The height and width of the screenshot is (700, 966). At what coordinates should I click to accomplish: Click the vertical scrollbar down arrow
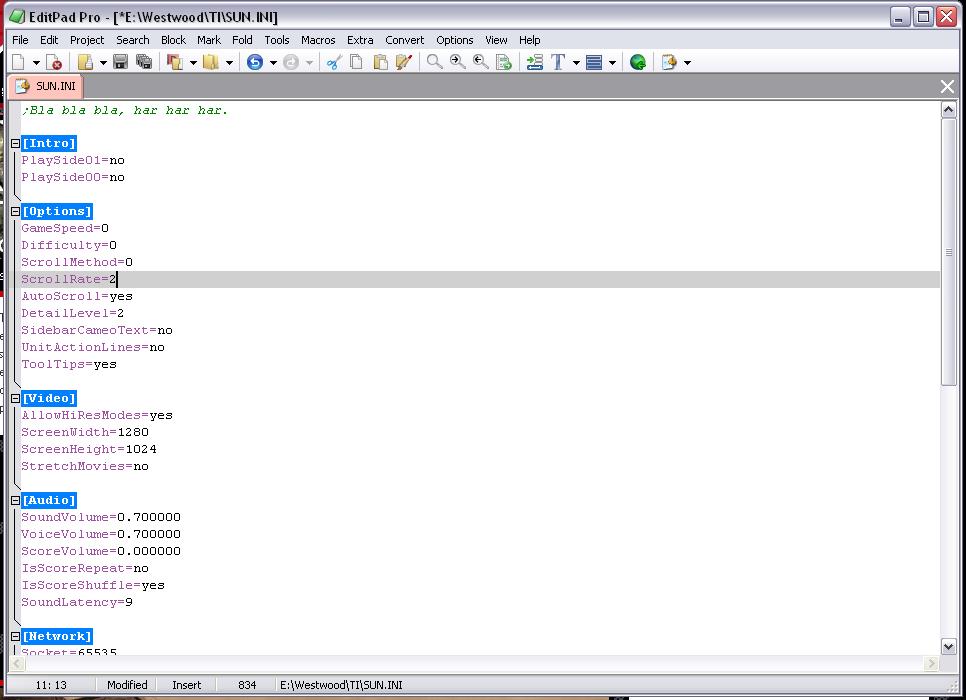click(x=949, y=646)
